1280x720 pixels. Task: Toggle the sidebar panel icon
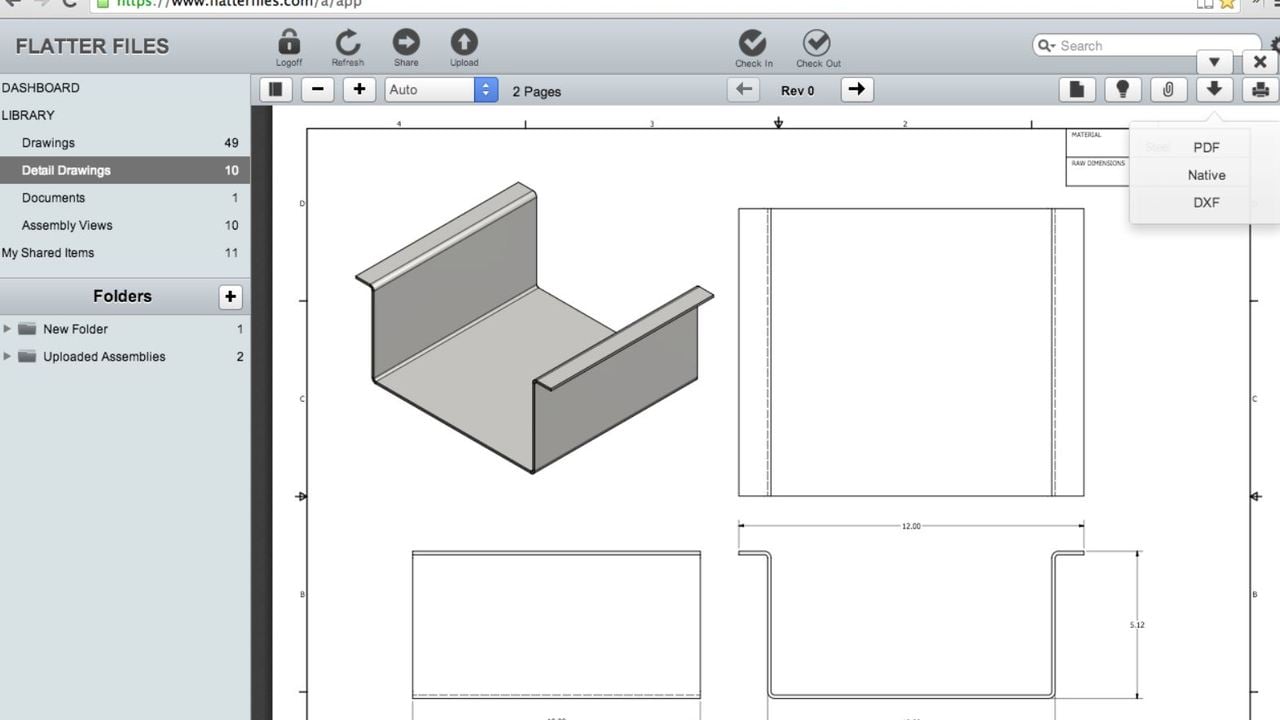(276, 90)
